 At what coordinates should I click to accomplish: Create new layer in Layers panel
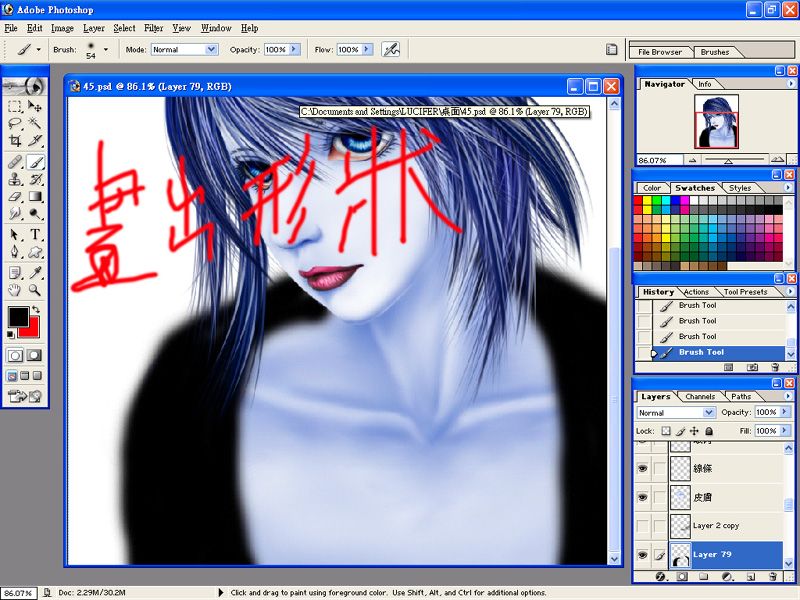click(751, 577)
